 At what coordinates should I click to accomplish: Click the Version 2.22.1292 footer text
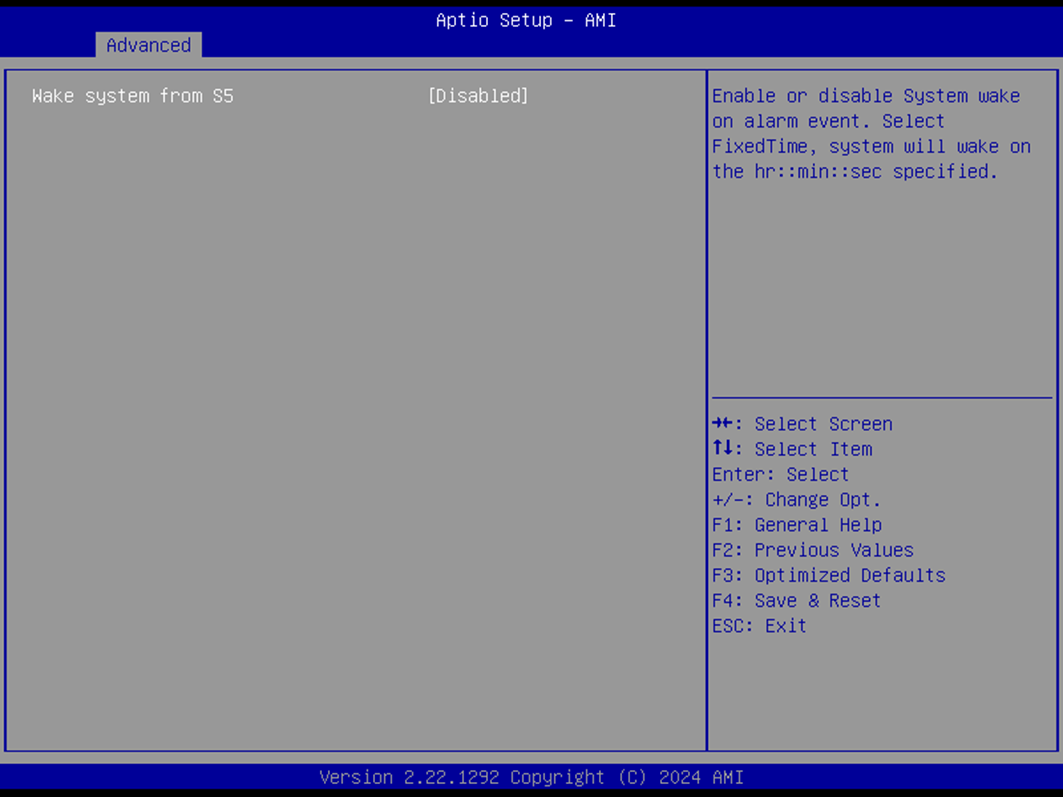click(x=409, y=777)
